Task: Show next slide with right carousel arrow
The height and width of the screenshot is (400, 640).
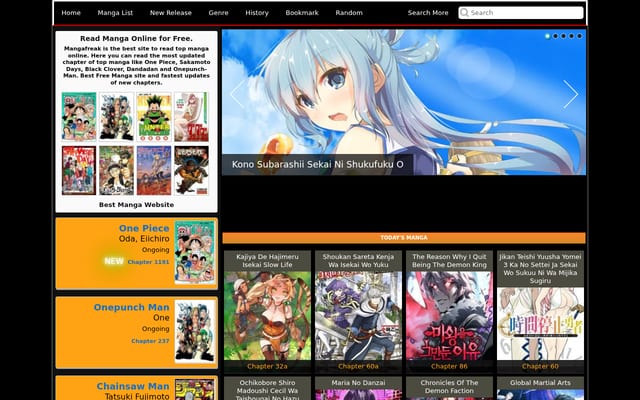Action: [571, 94]
